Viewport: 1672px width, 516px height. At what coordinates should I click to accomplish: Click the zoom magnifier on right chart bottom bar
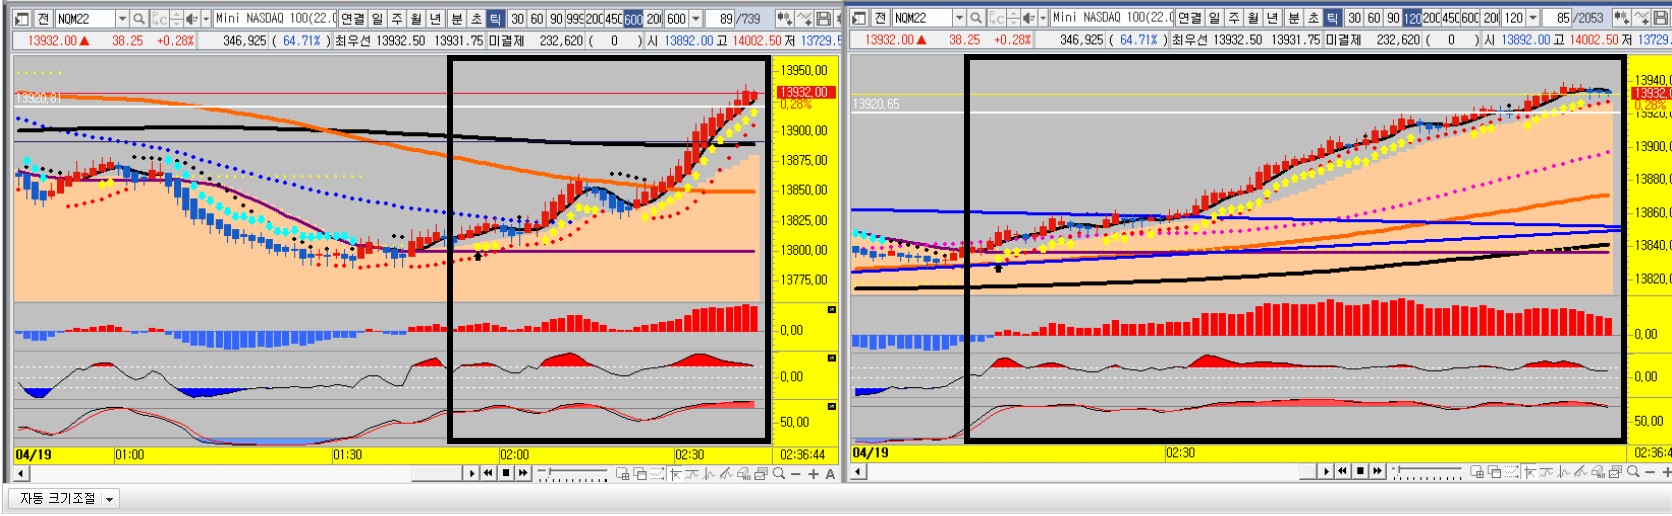click(1633, 472)
